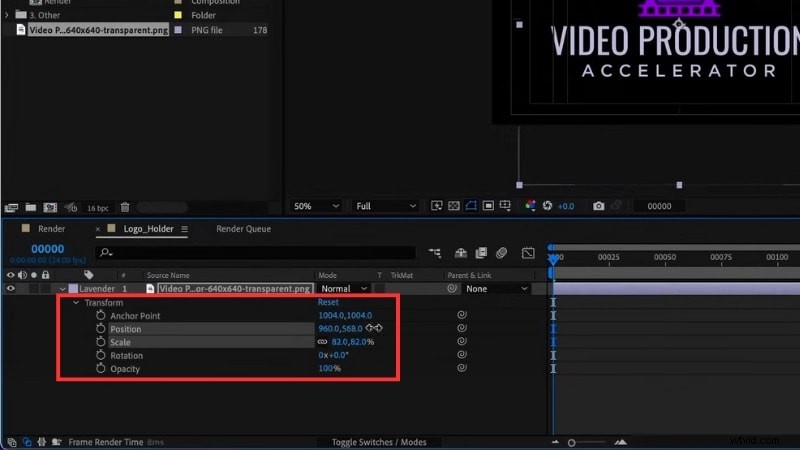Collapse layer 1 properties with the chevron
This screenshot has width=800, height=450.
pyautogui.click(x=62, y=289)
